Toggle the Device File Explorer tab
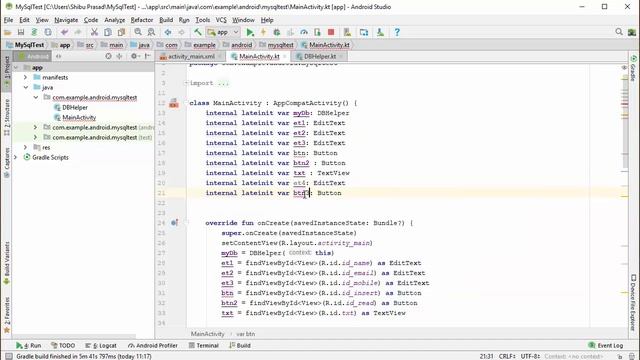 point(633,302)
